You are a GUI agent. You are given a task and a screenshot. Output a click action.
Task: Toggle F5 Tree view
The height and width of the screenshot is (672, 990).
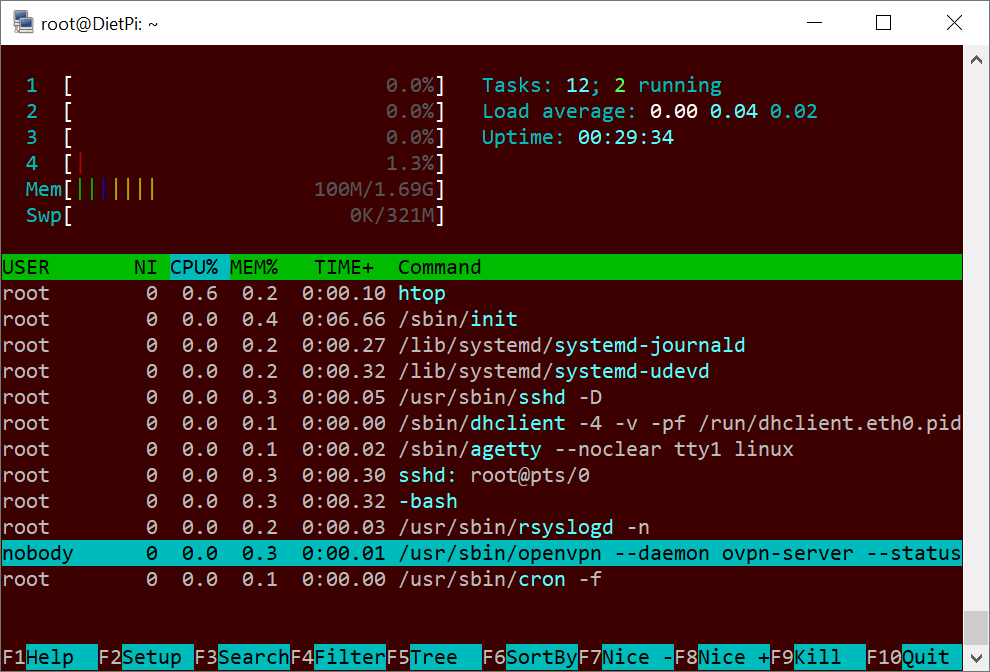pos(434,657)
